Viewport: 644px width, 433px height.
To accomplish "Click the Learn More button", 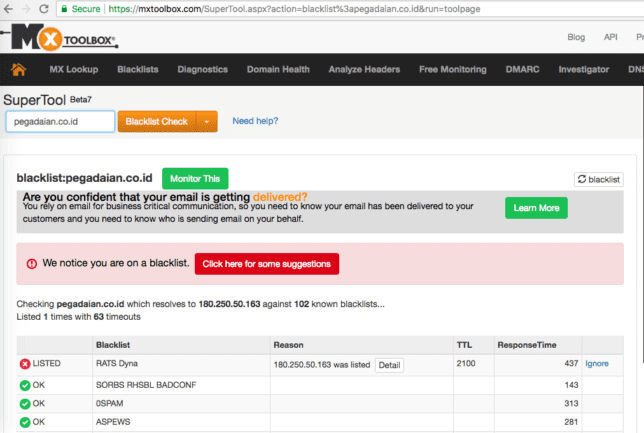I will [x=535, y=208].
